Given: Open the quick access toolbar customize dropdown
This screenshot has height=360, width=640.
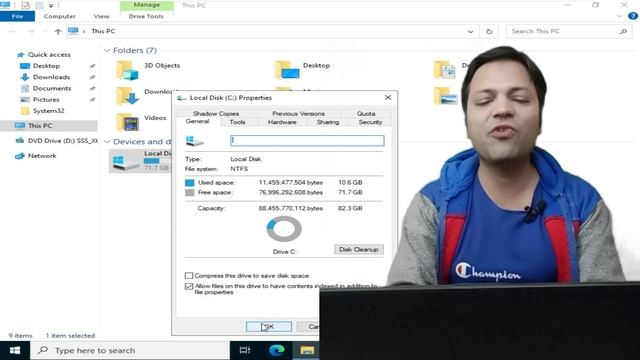Looking at the screenshot, I should 51,6.
